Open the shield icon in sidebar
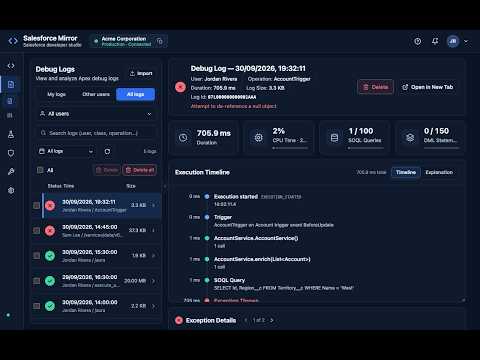480x360 pixels. tap(11, 153)
